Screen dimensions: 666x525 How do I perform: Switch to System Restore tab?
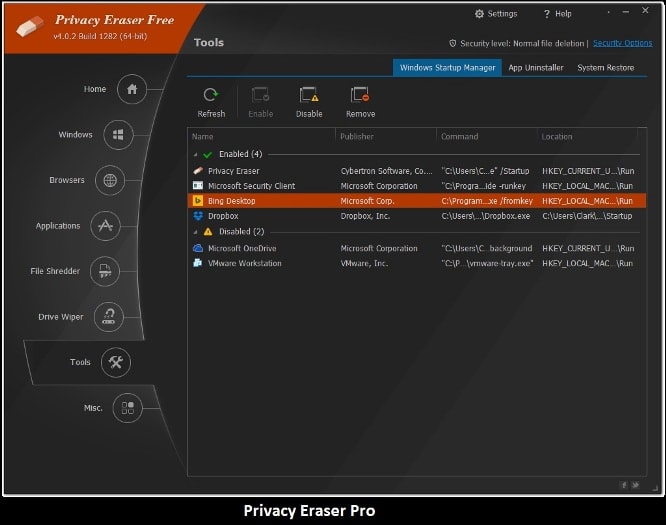[605, 68]
